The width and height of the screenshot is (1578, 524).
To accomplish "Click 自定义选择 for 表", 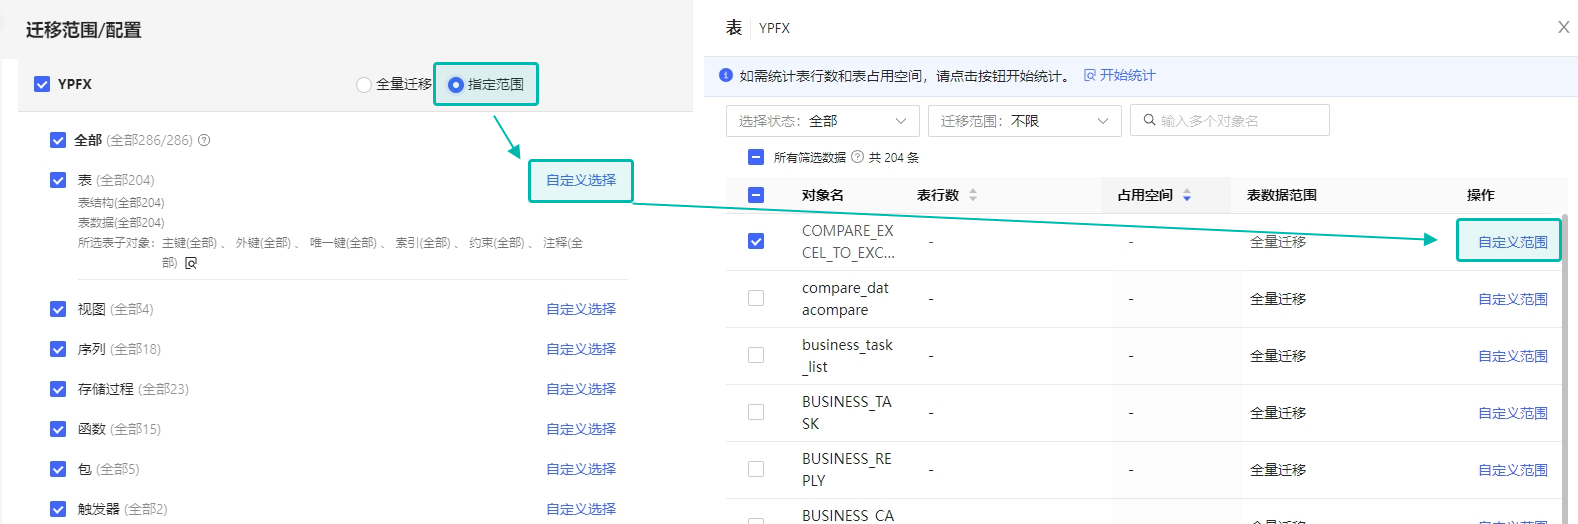I will click(x=581, y=180).
